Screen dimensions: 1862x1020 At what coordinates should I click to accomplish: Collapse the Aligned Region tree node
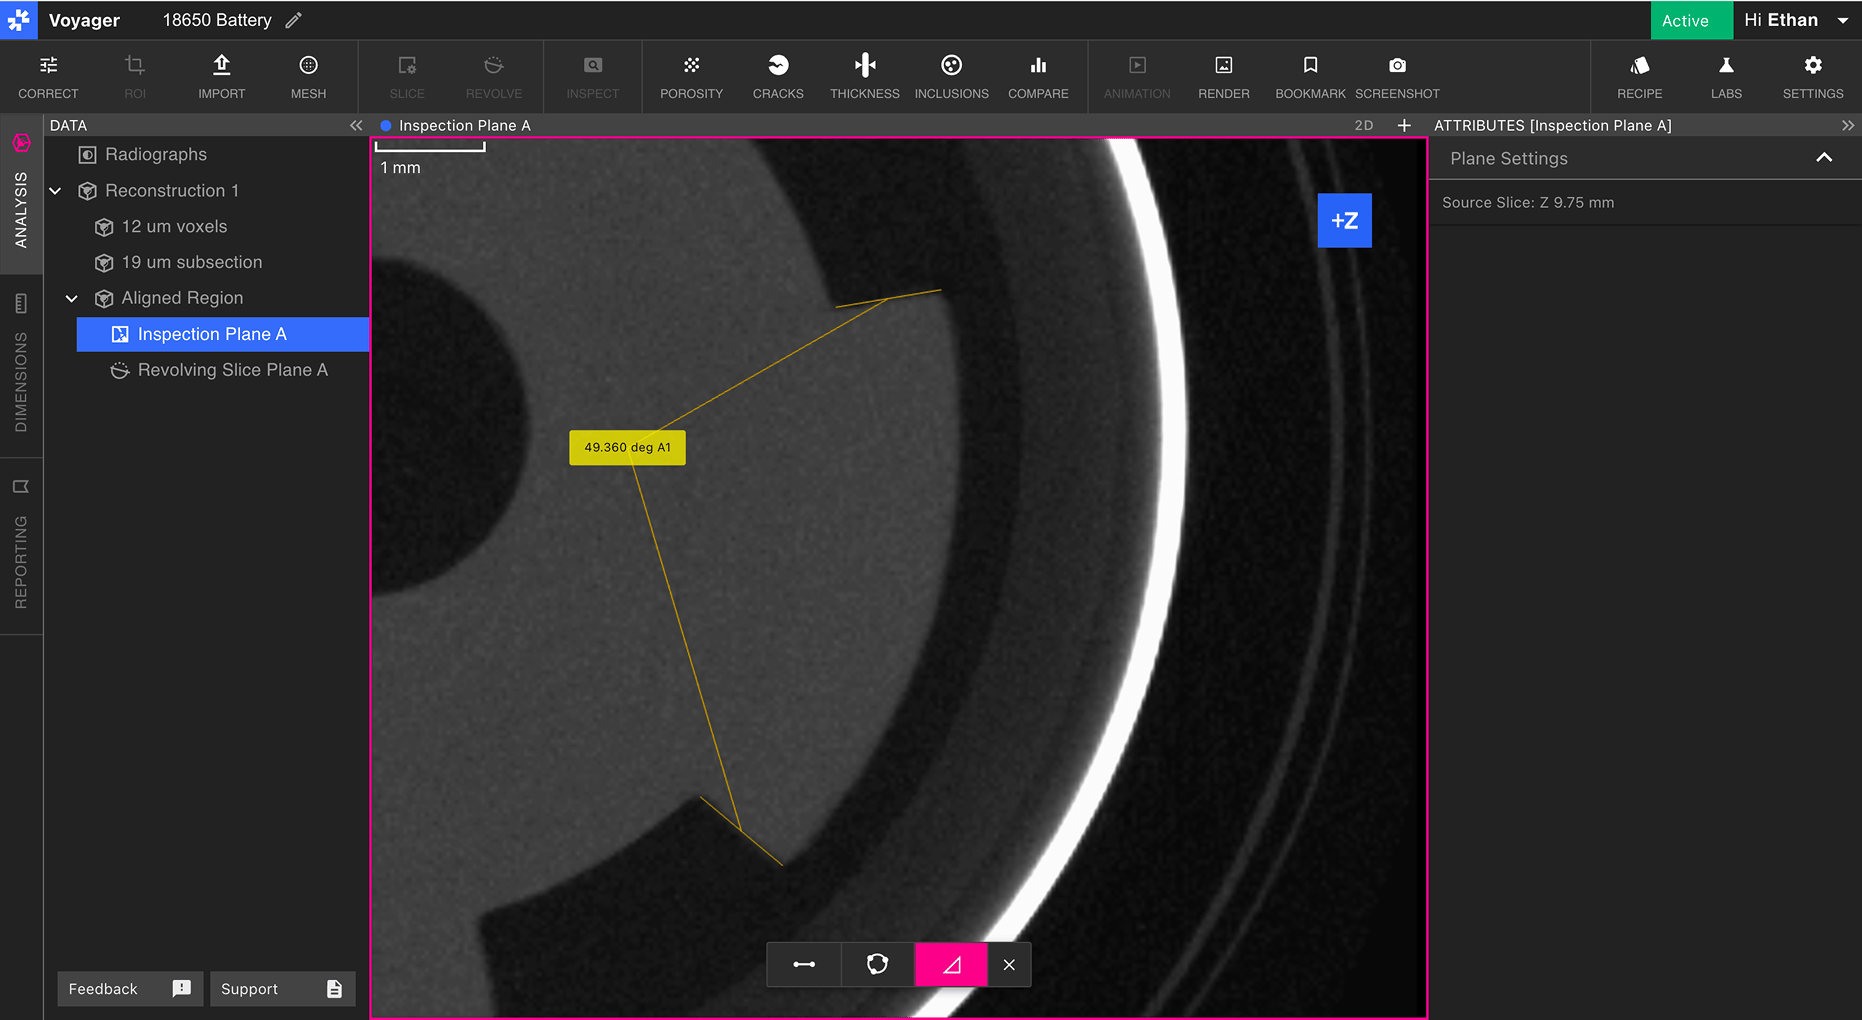click(72, 298)
